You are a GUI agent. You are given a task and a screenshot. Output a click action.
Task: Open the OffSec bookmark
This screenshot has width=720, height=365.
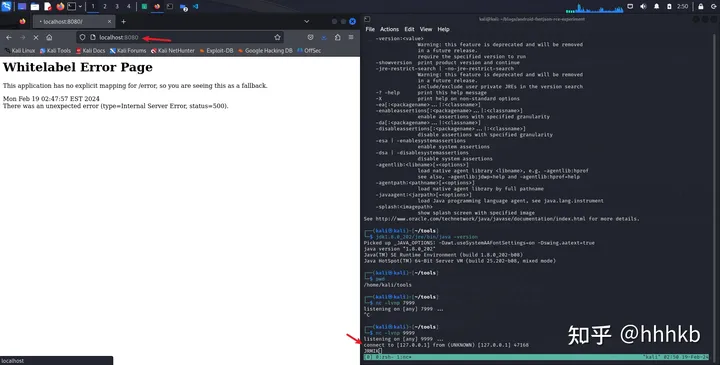(309, 51)
